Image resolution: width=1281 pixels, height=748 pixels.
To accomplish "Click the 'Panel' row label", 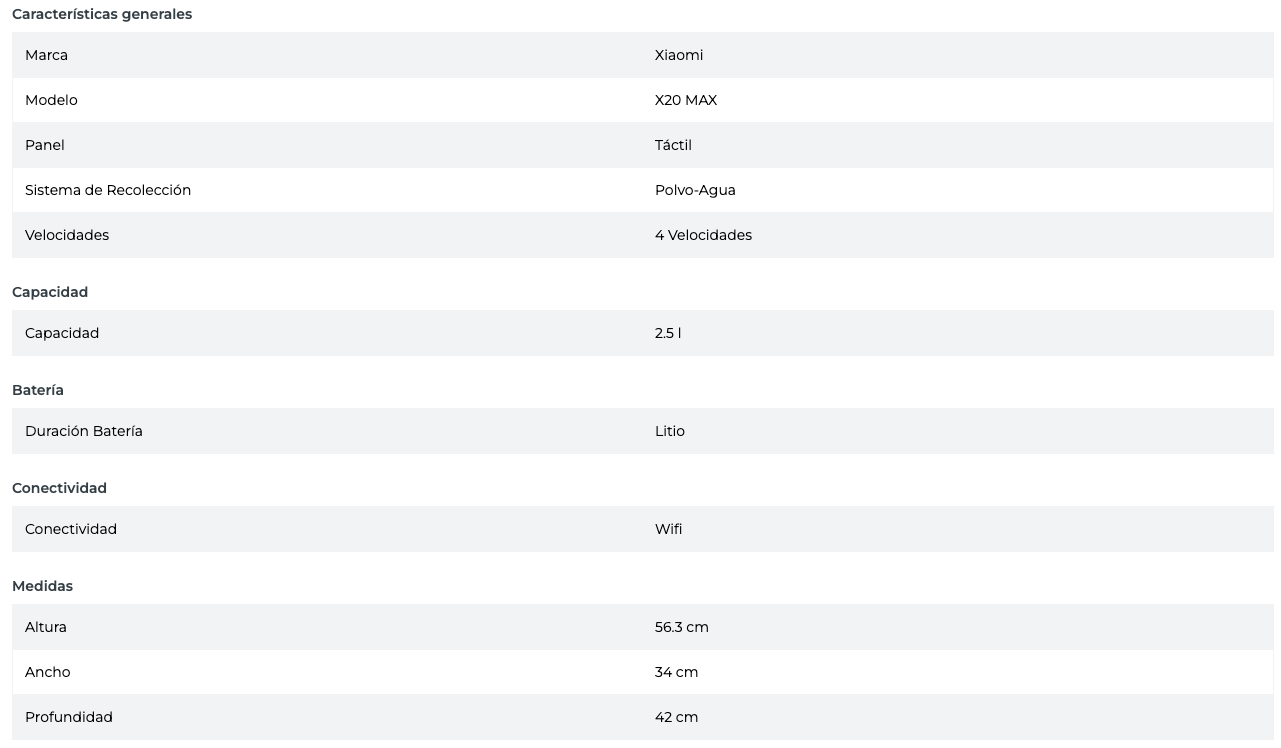I will (45, 145).
